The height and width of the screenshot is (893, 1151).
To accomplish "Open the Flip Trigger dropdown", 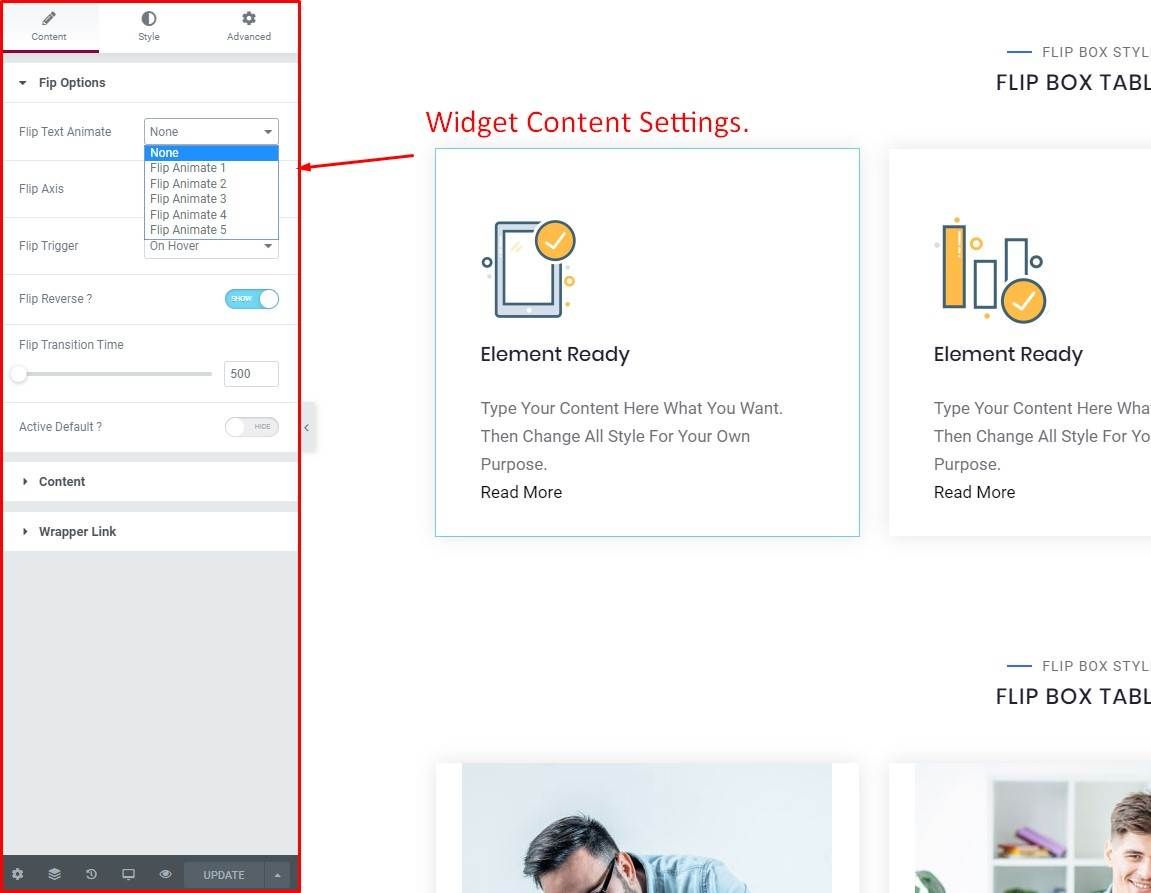I will point(211,245).
